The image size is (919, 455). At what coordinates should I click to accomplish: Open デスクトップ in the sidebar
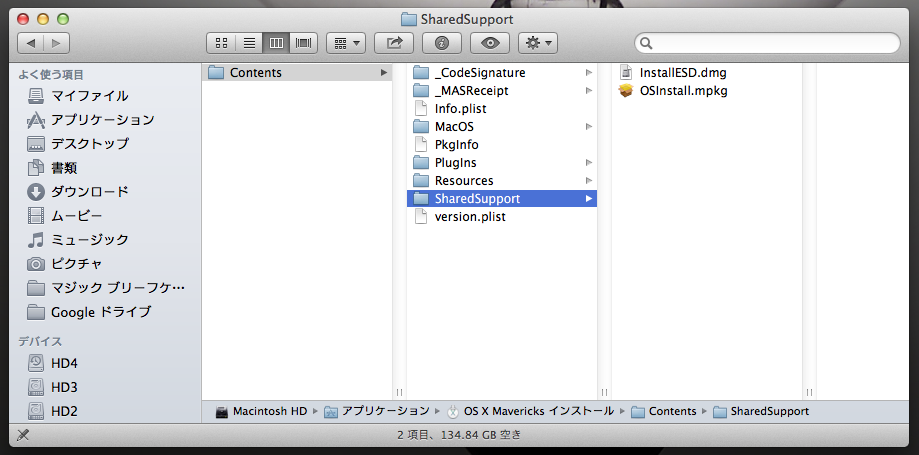click(x=105, y=144)
